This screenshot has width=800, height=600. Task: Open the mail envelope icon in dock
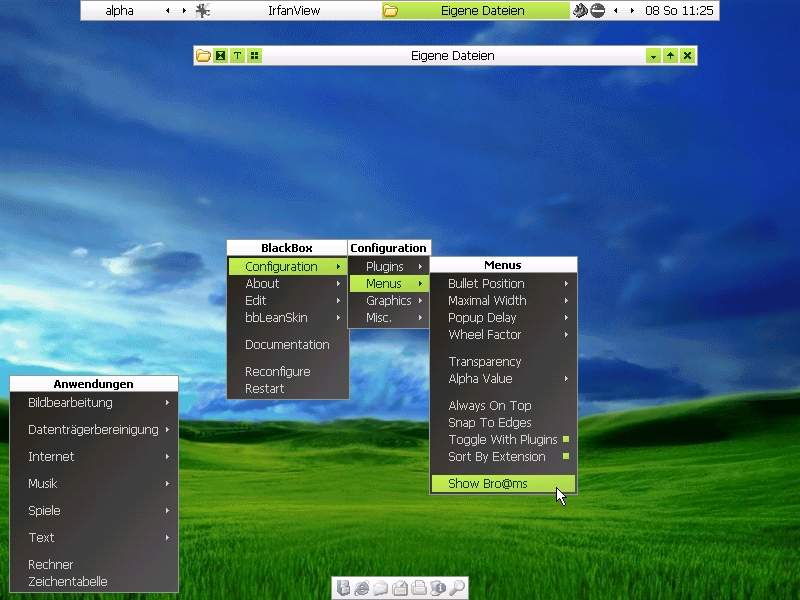pos(381,588)
